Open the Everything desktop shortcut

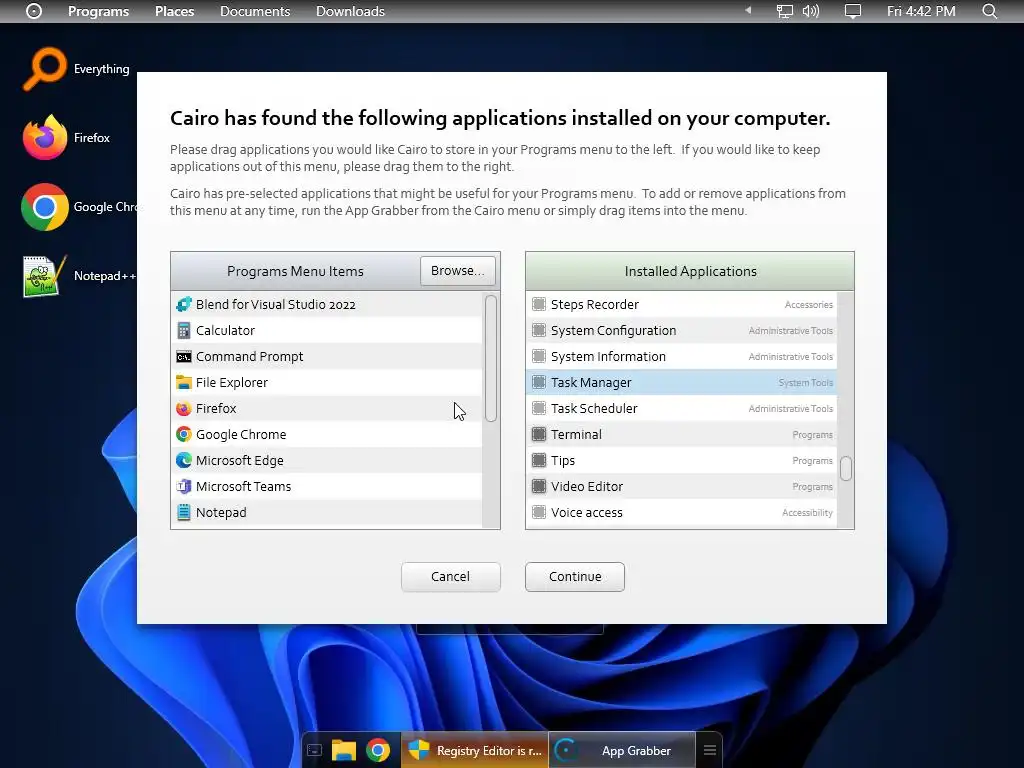coord(76,69)
